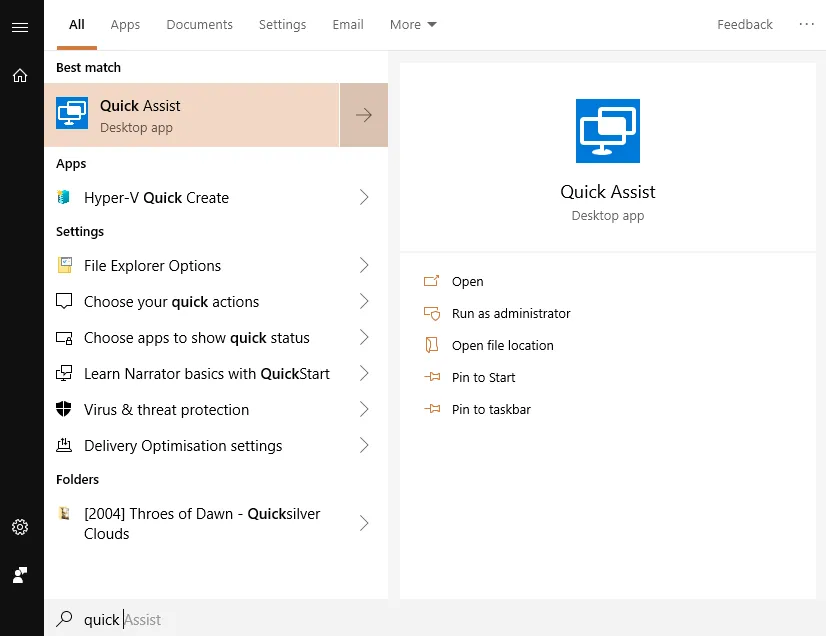Expand the Virus & threat protection chevron
826x636 pixels.
click(x=363, y=409)
